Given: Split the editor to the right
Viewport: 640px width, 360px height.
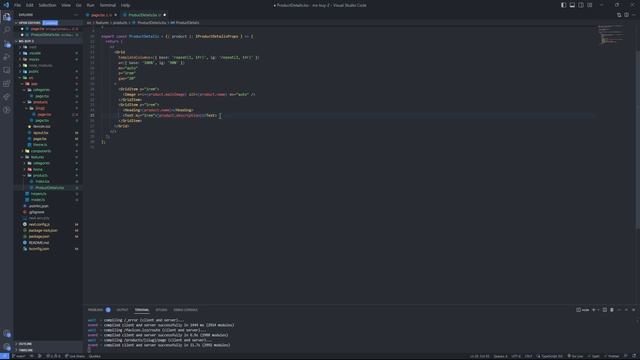Looking at the screenshot, I should point(626,15).
